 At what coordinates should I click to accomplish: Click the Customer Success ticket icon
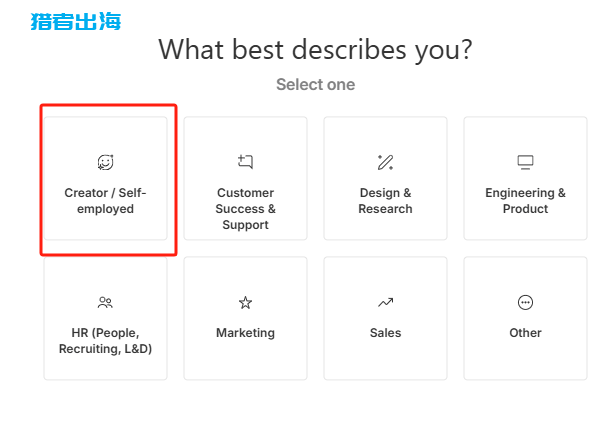(x=246, y=162)
